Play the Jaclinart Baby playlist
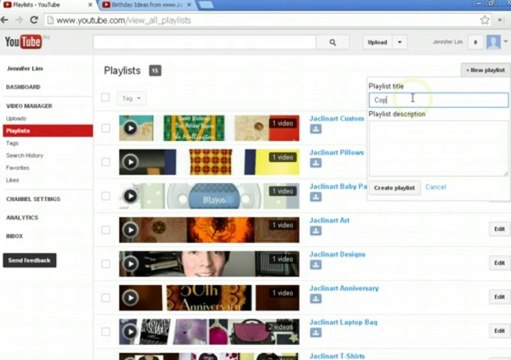The width and height of the screenshot is (511, 360). 130,196
